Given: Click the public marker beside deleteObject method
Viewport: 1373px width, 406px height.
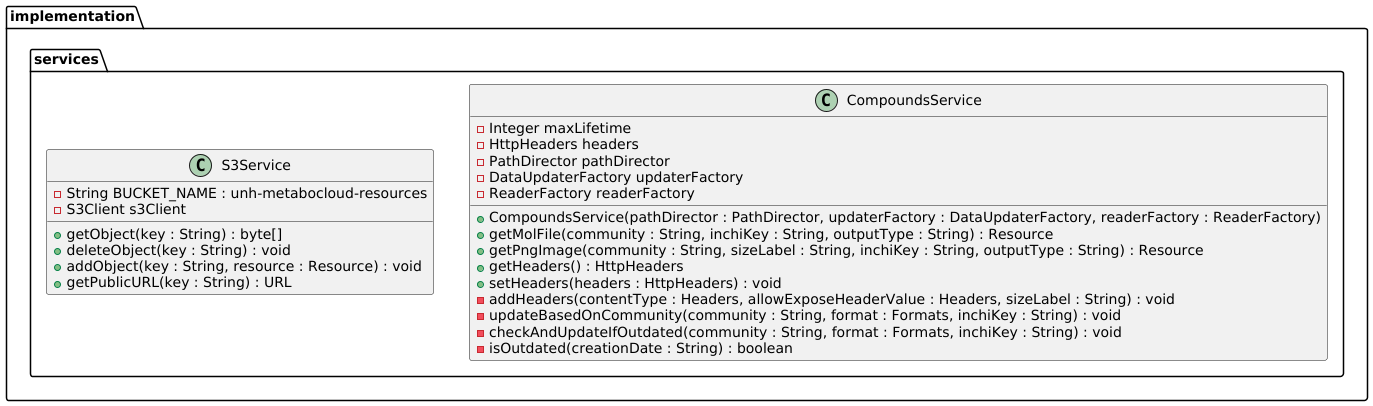Looking at the screenshot, I should [x=57, y=251].
